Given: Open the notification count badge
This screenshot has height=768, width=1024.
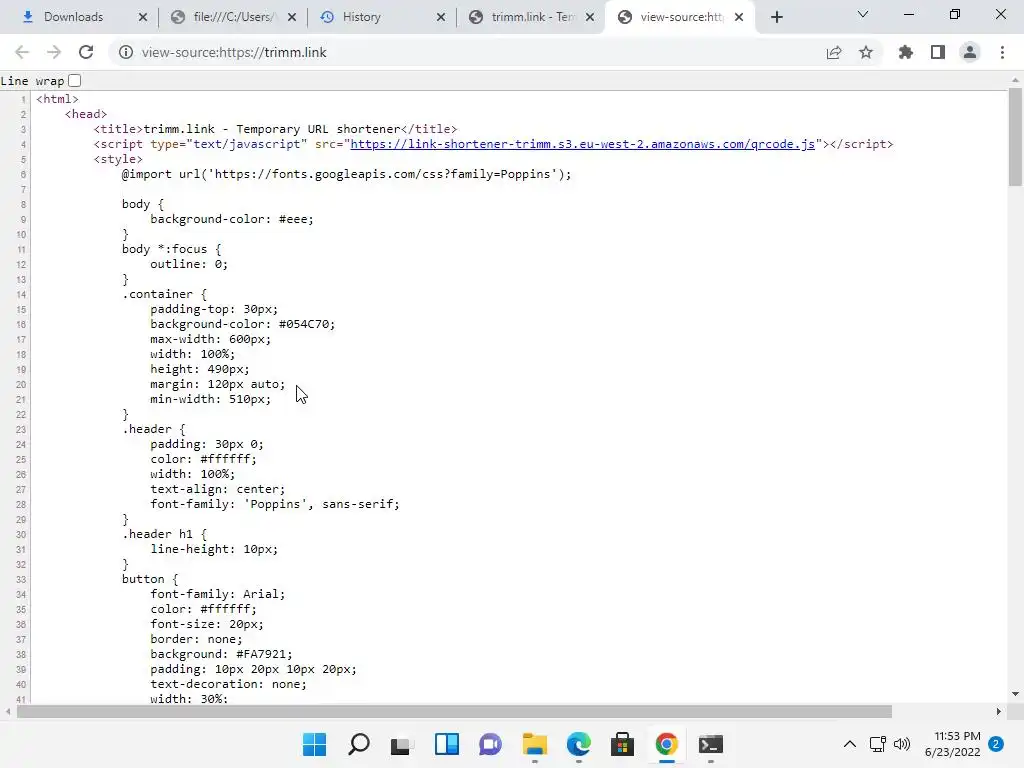Looking at the screenshot, I should [x=996, y=744].
